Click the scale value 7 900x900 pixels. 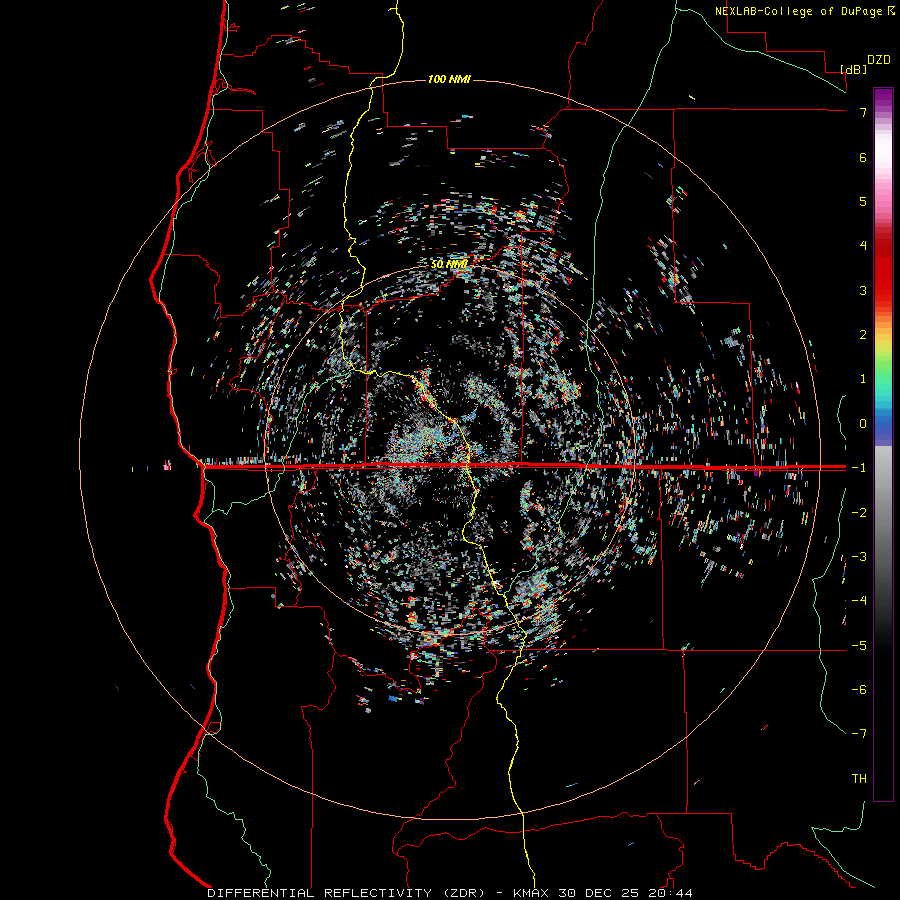[863, 112]
